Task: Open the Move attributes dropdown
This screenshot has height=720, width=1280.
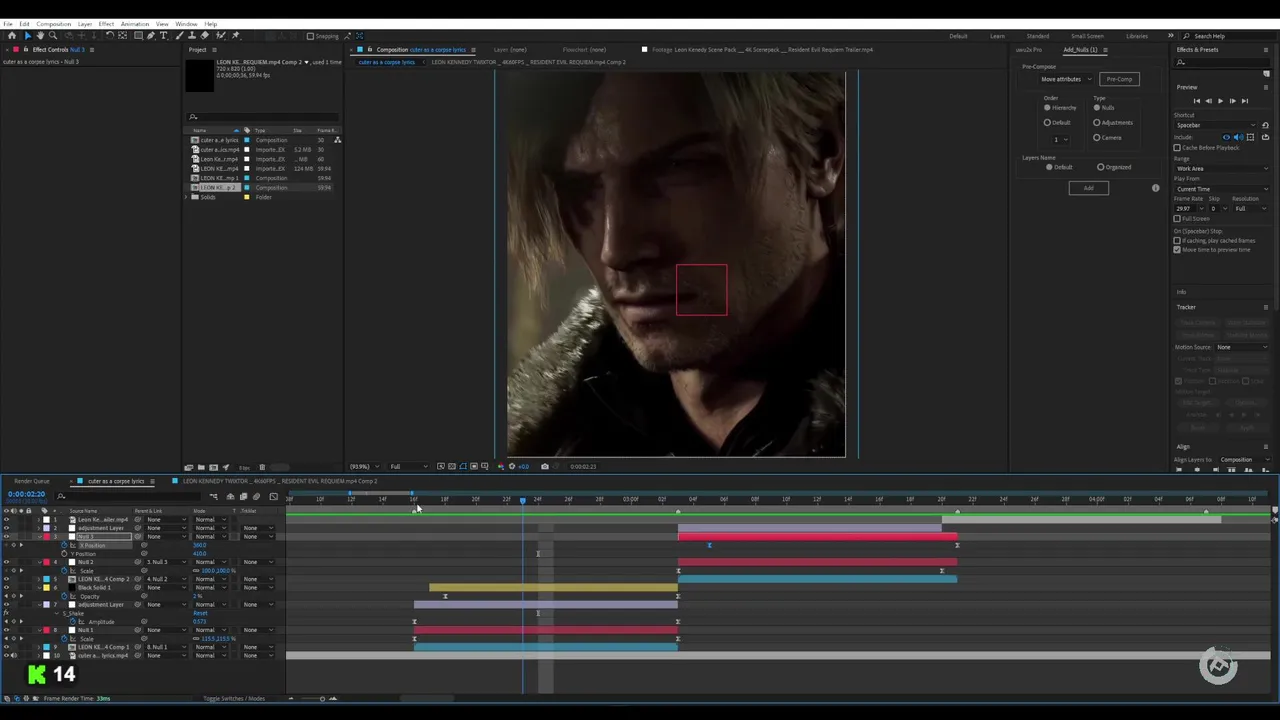Action: tap(1066, 79)
